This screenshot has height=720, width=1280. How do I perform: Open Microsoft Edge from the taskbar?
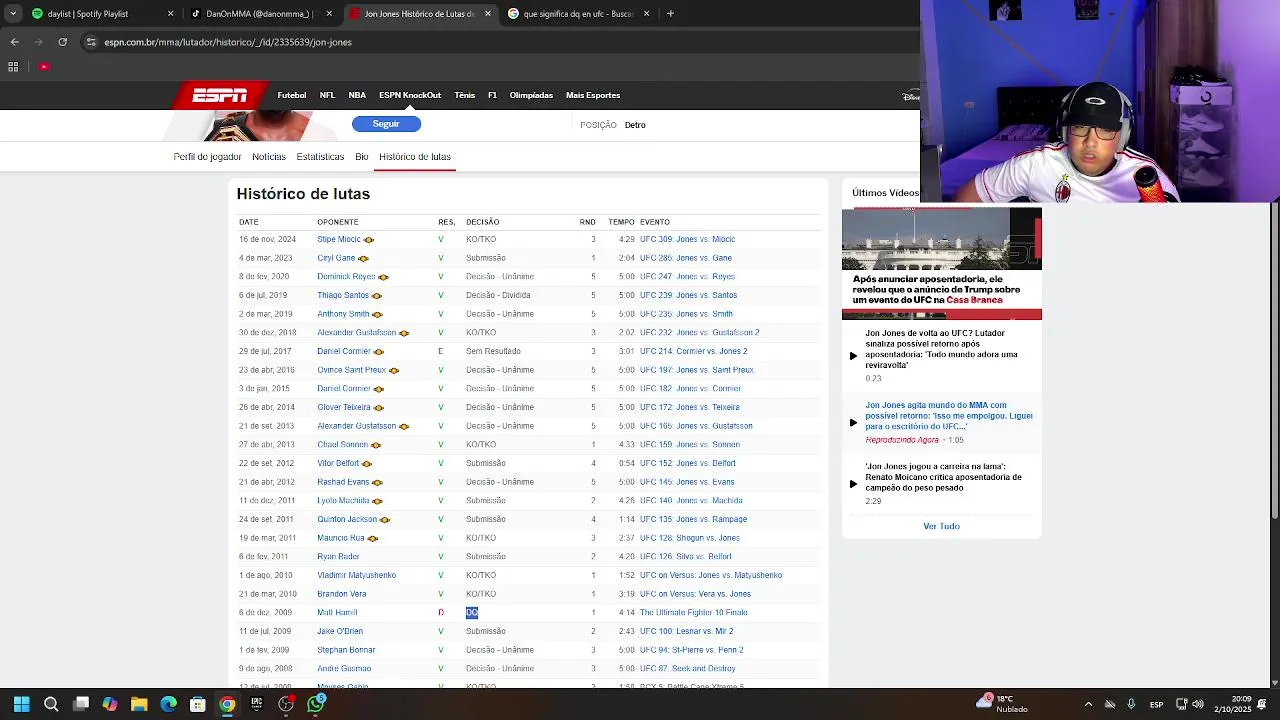(169, 704)
